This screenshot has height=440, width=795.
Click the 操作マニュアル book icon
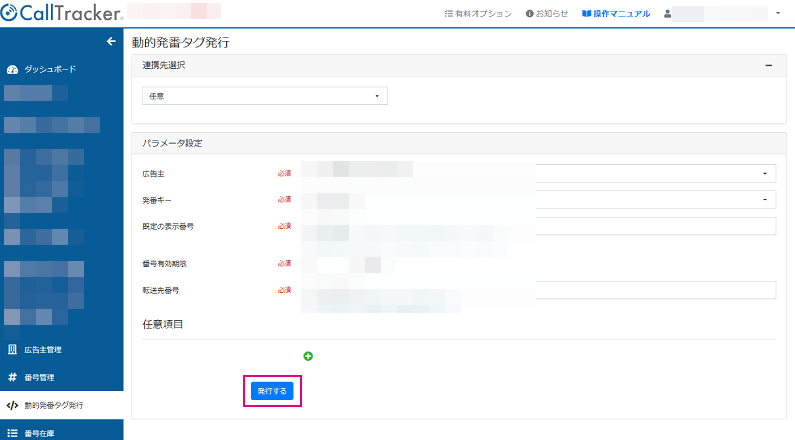pyautogui.click(x=587, y=14)
